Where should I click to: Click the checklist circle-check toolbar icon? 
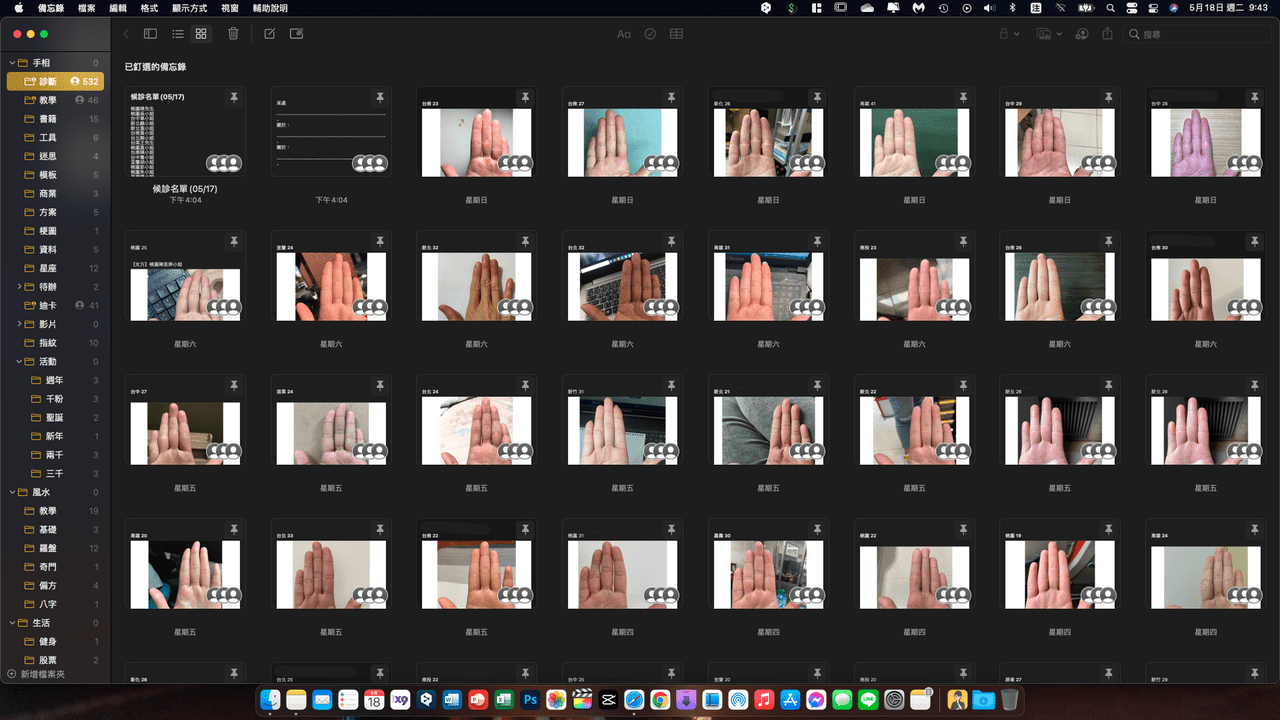650,34
